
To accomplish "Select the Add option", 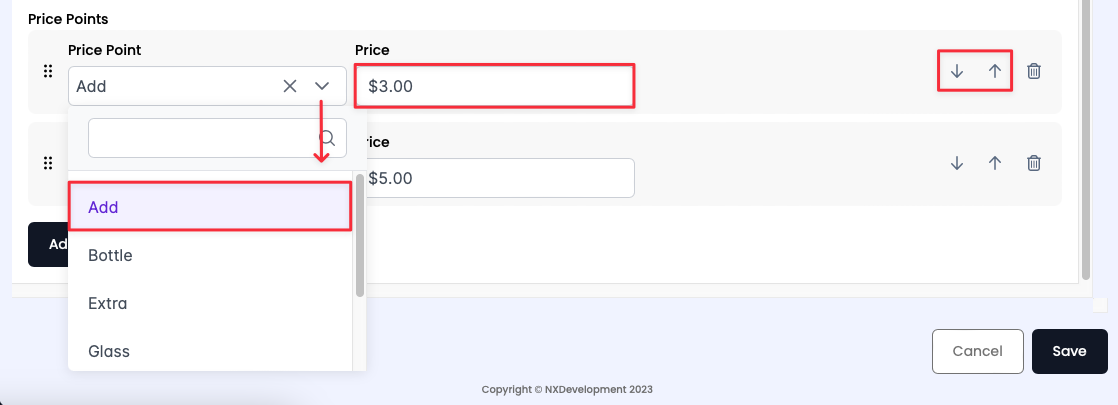I will click(x=209, y=207).
